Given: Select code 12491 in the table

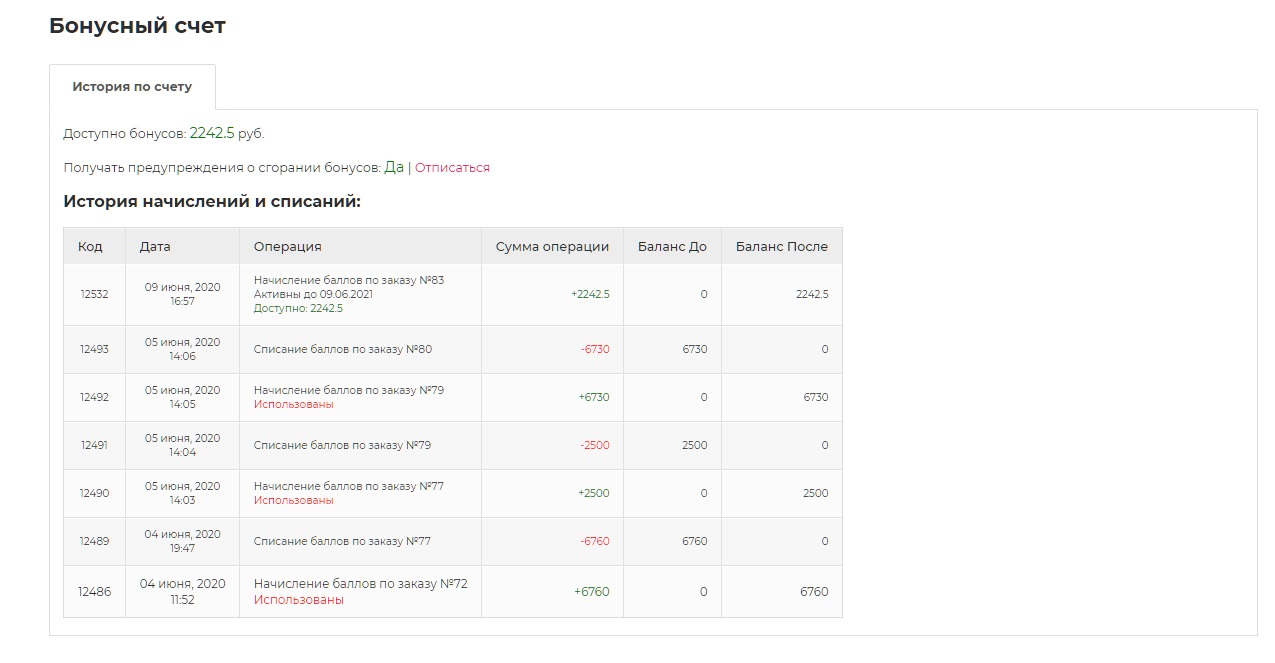Looking at the screenshot, I should click(x=94, y=445).
